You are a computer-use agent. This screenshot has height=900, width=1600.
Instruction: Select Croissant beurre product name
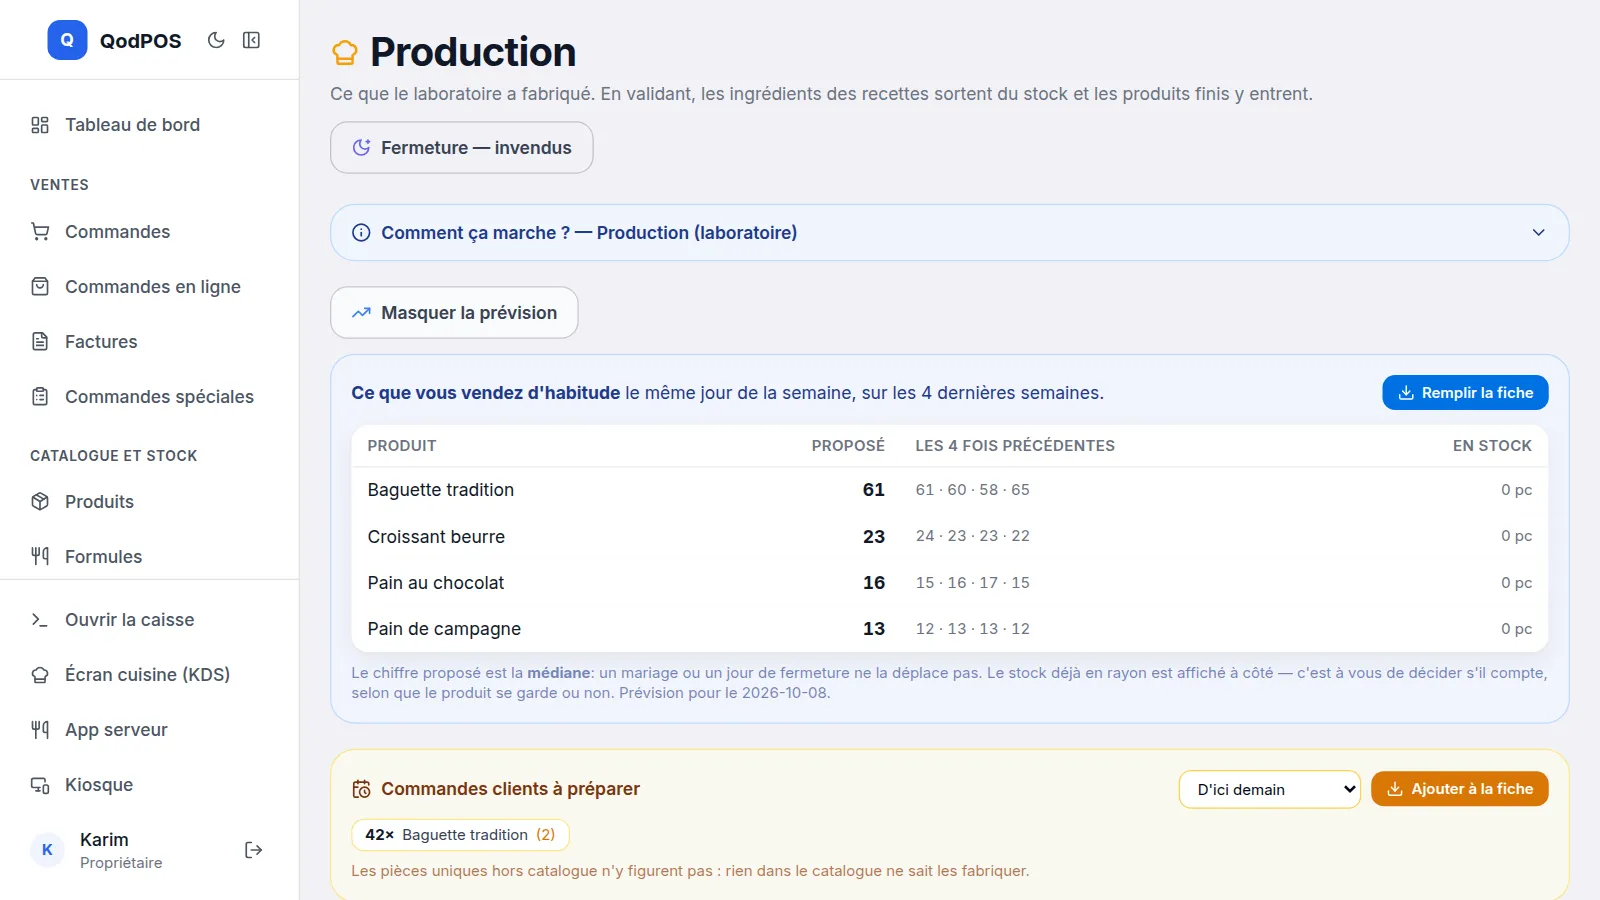coord(436,537)
